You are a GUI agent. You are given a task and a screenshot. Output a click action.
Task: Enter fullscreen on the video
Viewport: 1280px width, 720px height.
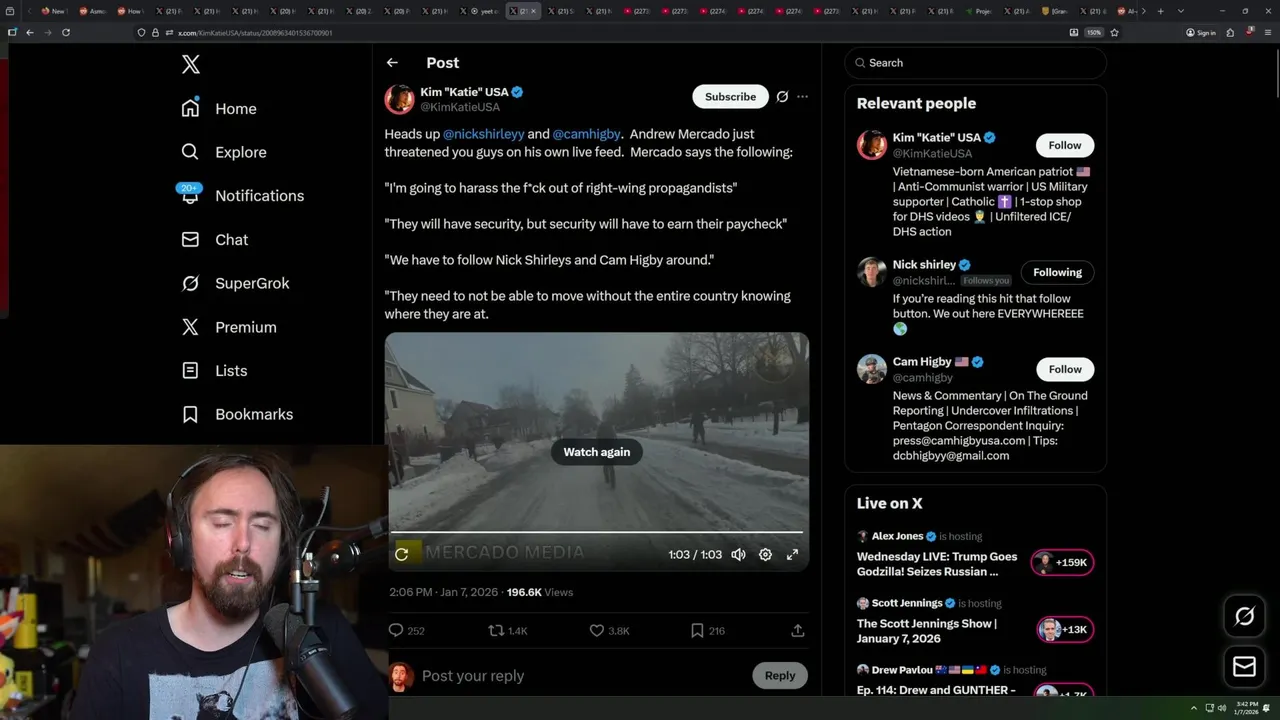coord(792,554)
